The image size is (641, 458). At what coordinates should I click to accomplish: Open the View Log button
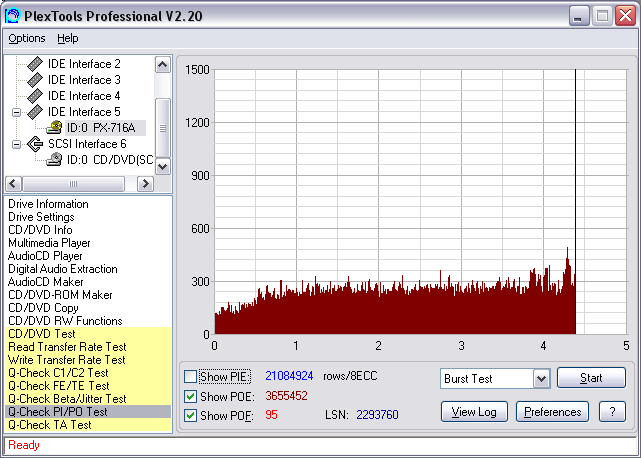(x=474, y=412)
